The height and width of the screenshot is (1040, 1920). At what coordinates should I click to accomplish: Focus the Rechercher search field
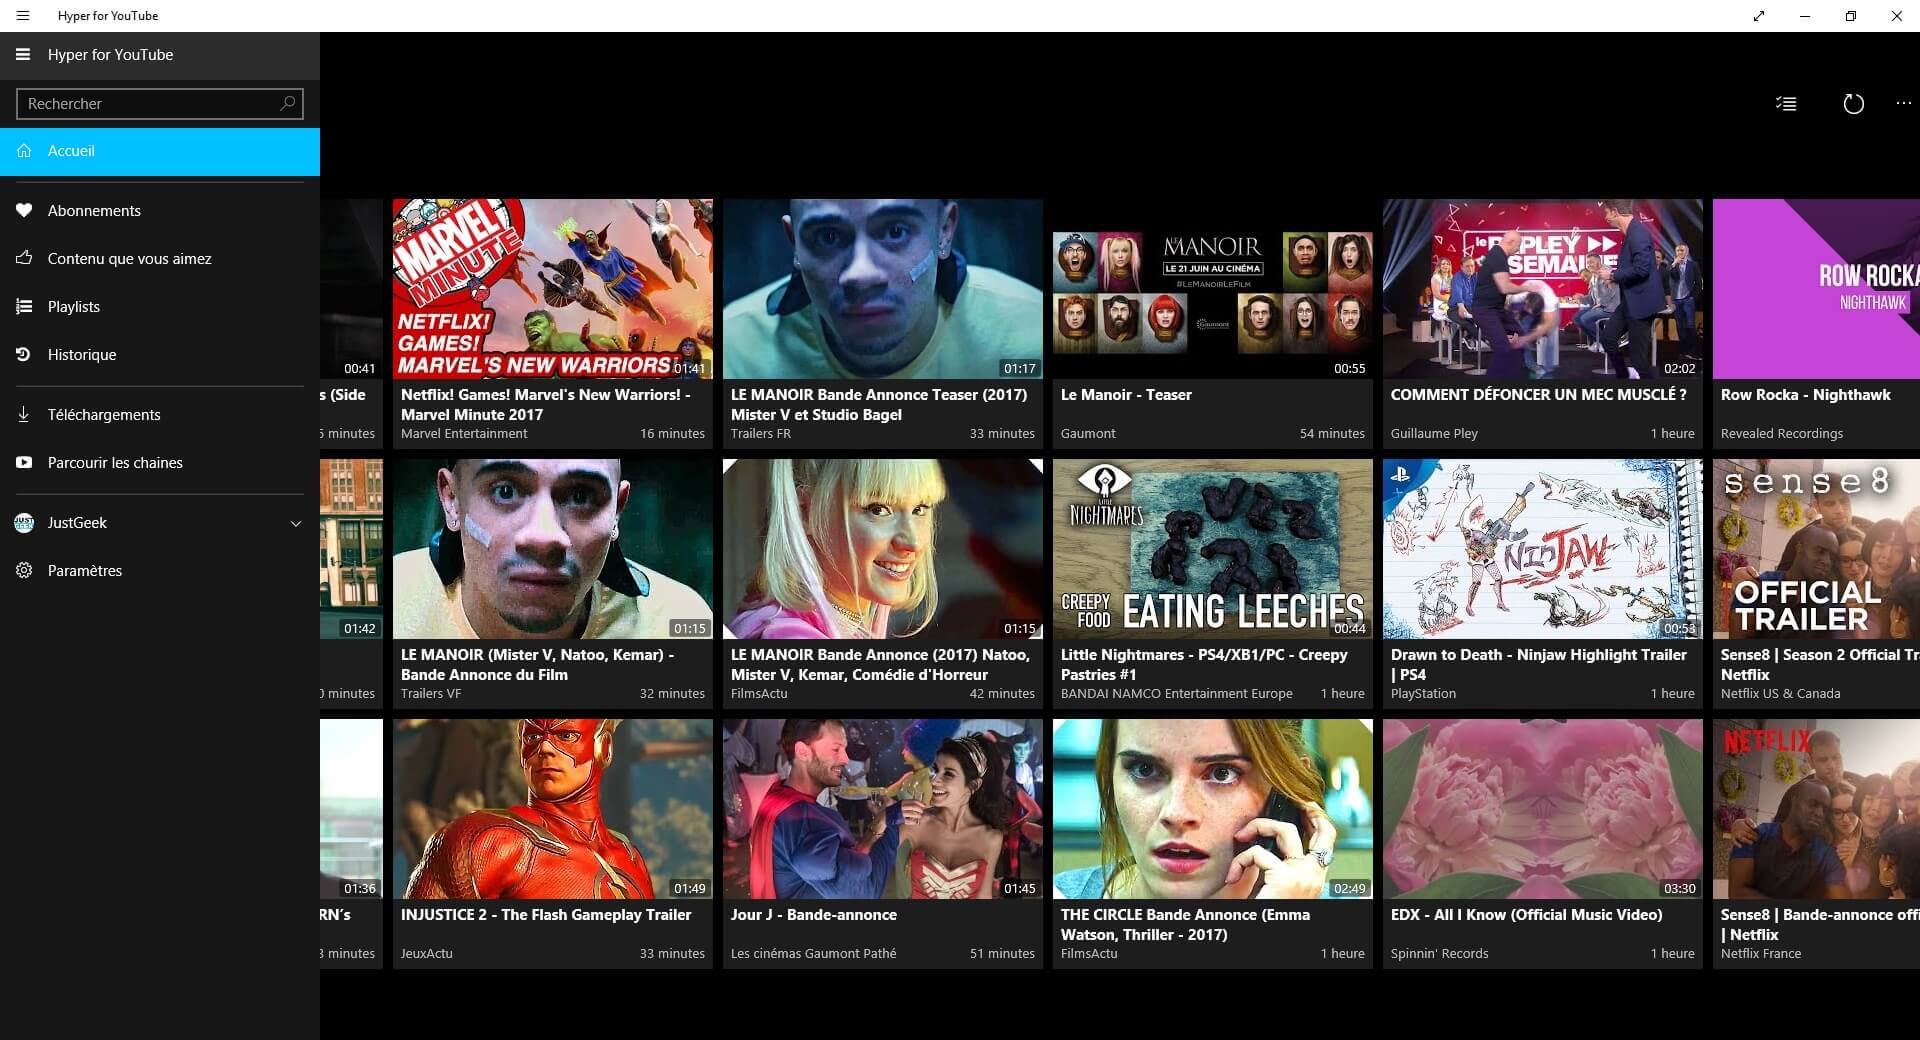(x=160, y=104)
